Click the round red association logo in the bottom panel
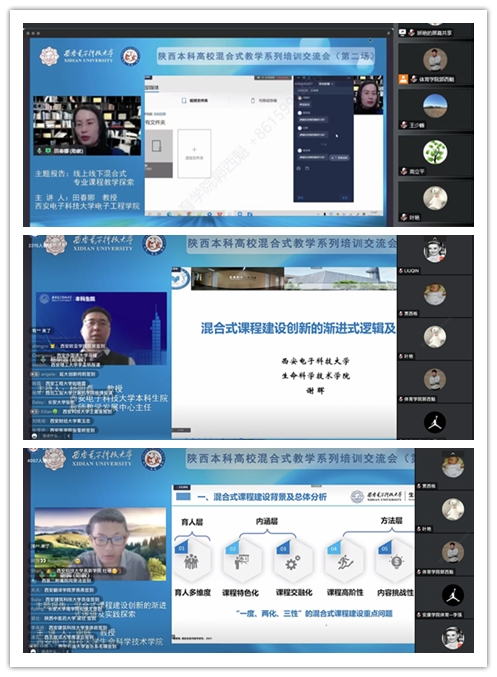497x677 pixels. pyautogui.click(x=153, y=459)
